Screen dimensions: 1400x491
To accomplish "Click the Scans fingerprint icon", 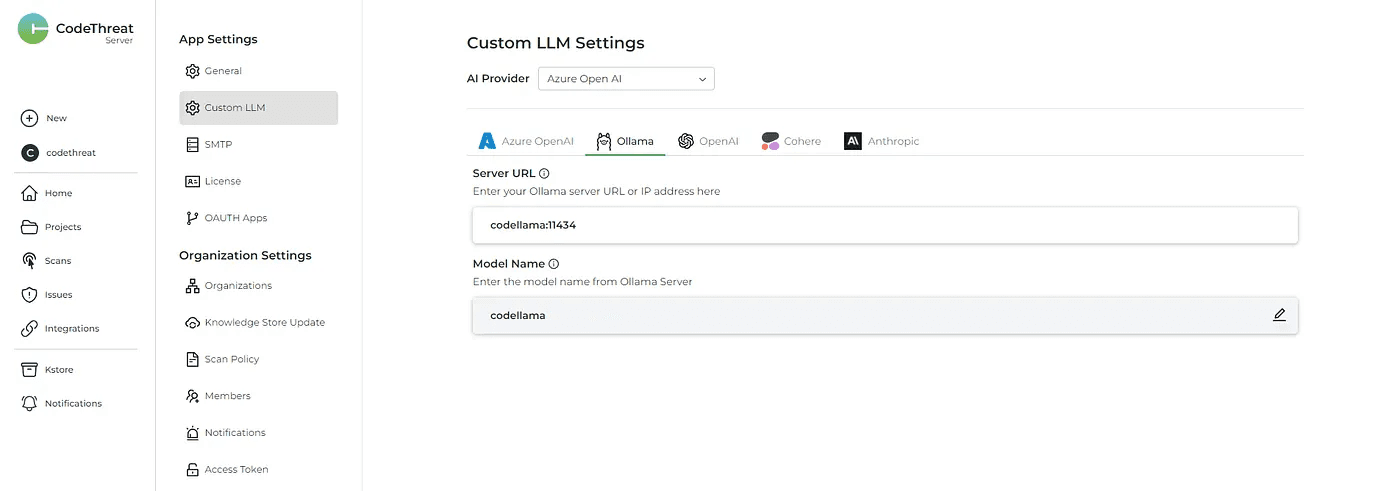I will [30, 261].
